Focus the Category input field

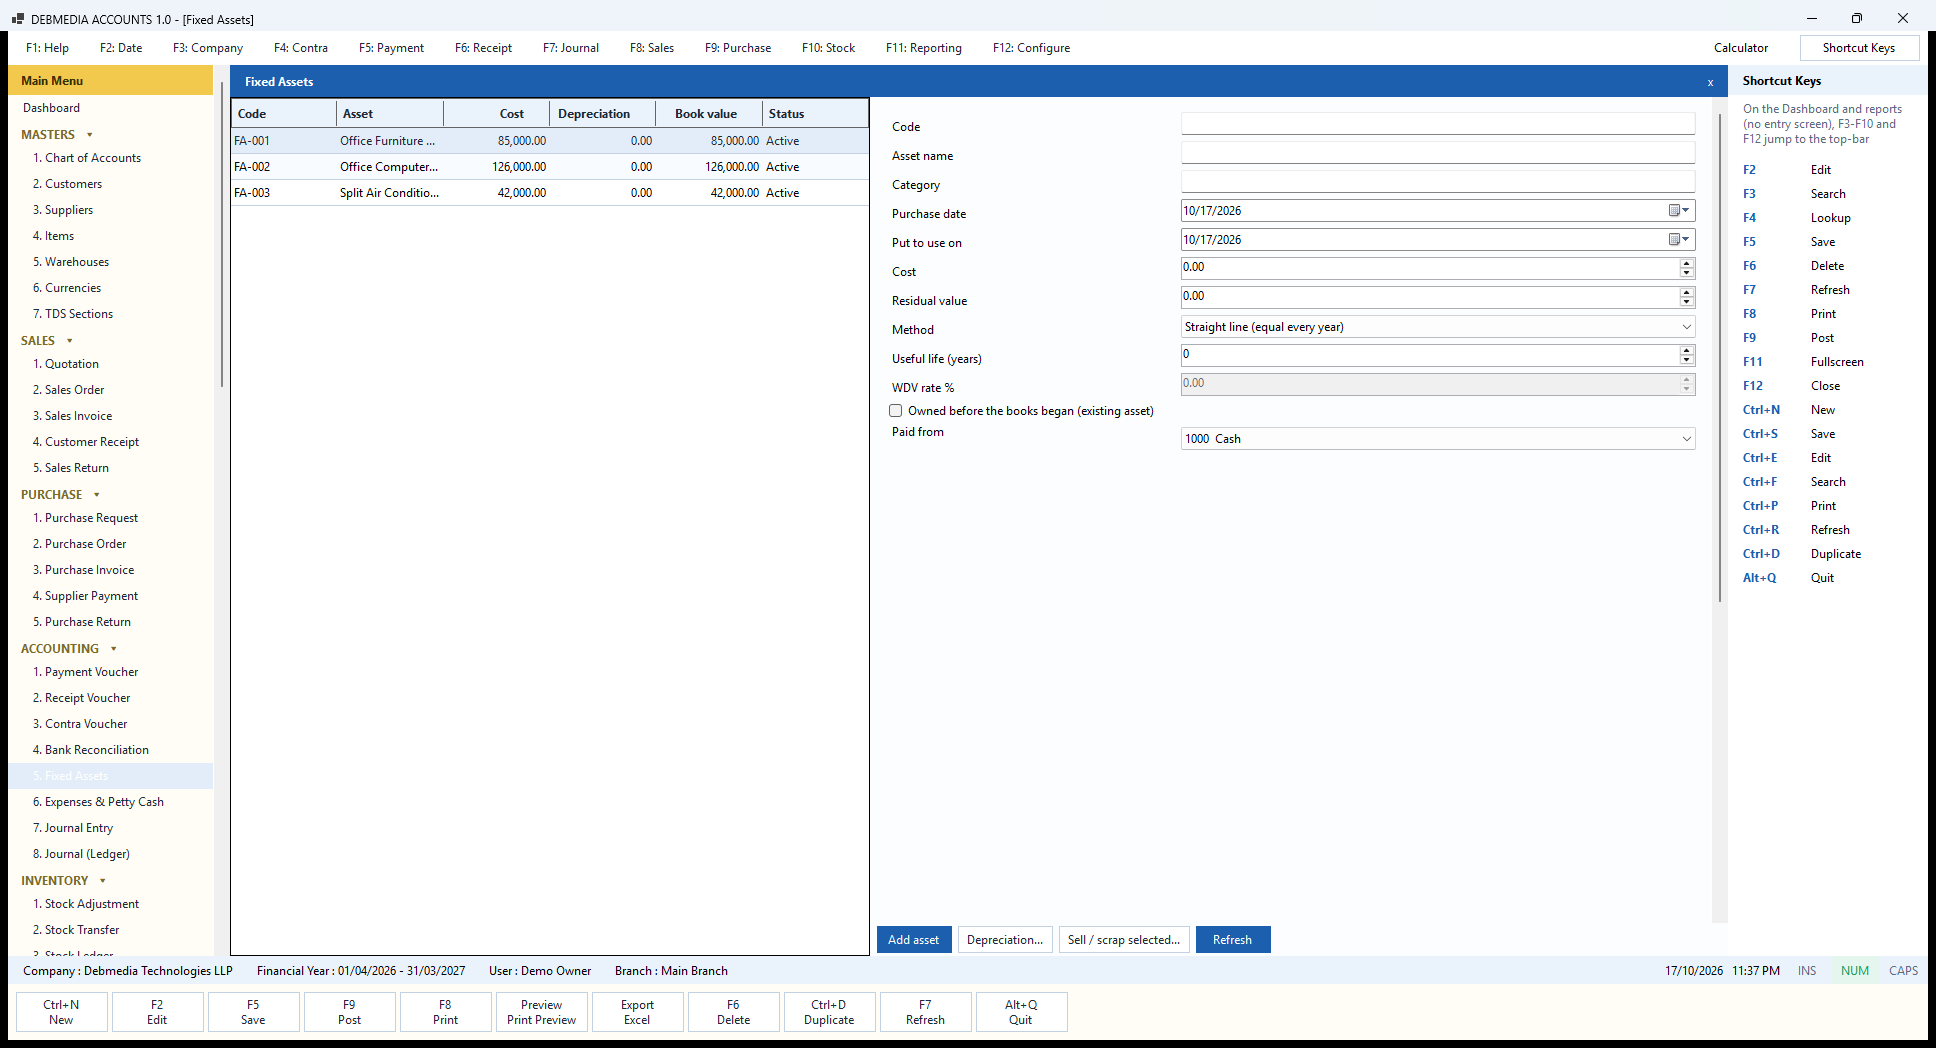tap(1438, 182)
